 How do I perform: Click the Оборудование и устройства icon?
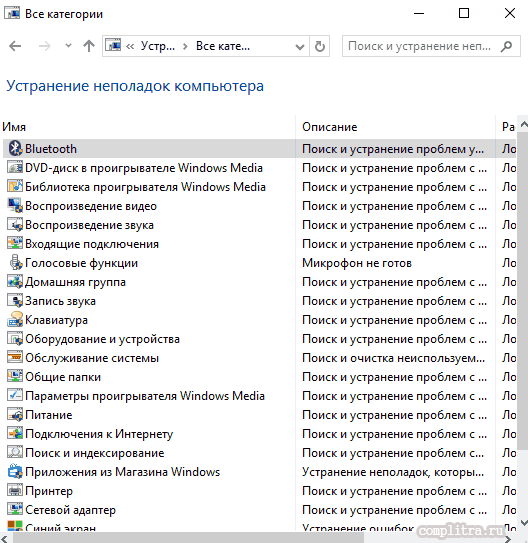pyautogui.click(x=15, y=339)
